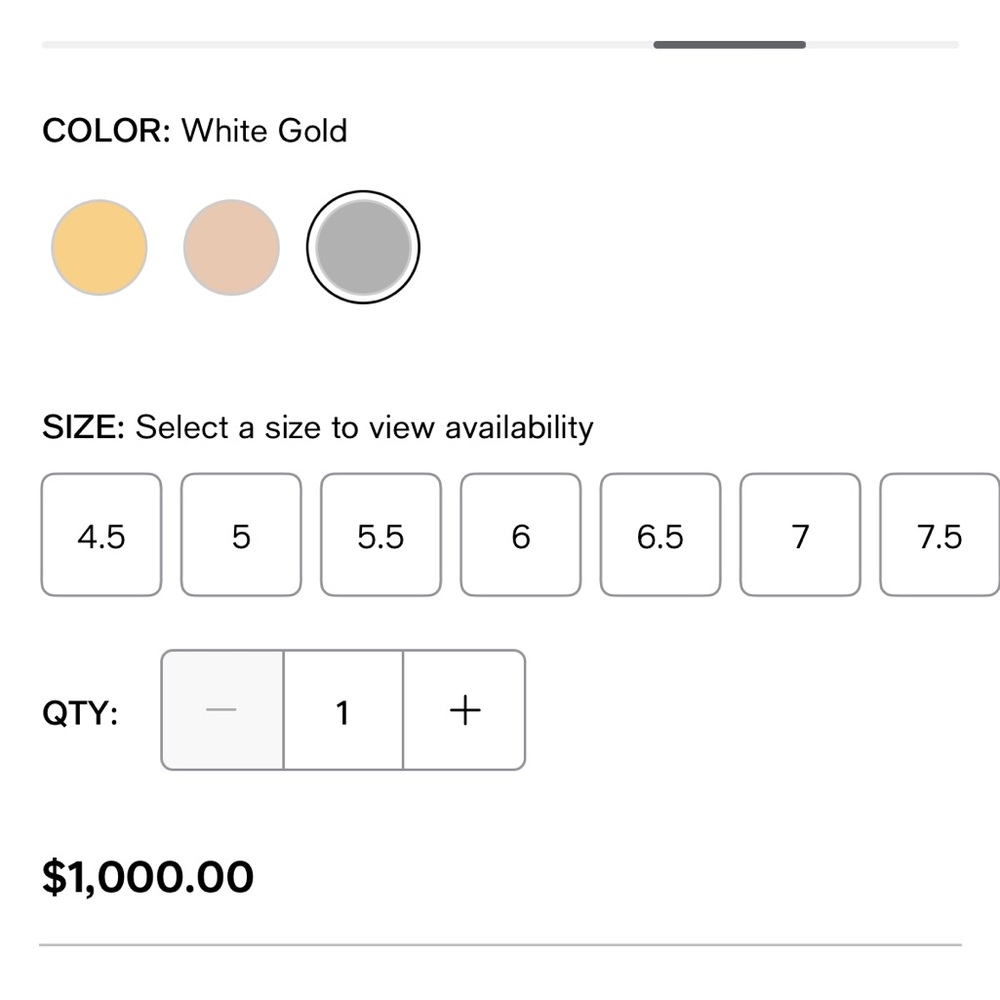Pick size 7 for the ring

(x=800, y=536)
